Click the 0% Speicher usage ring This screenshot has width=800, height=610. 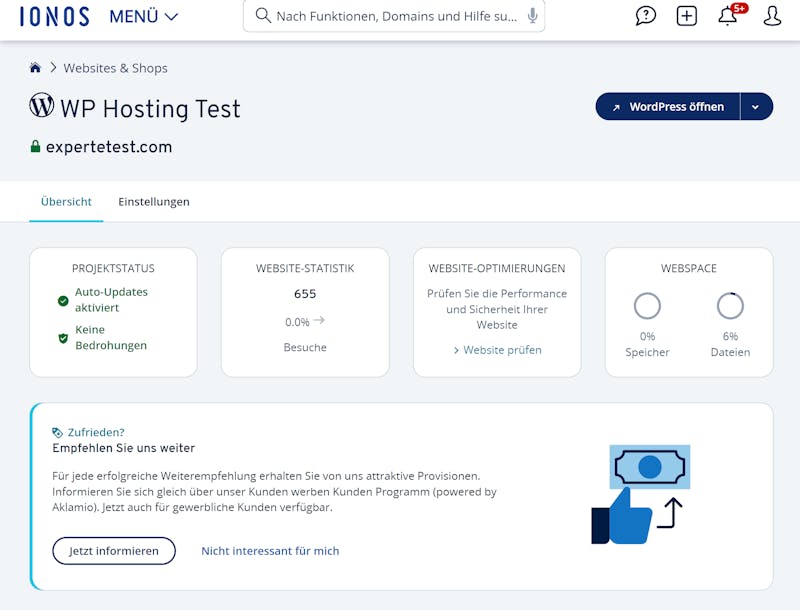[647, 306]
